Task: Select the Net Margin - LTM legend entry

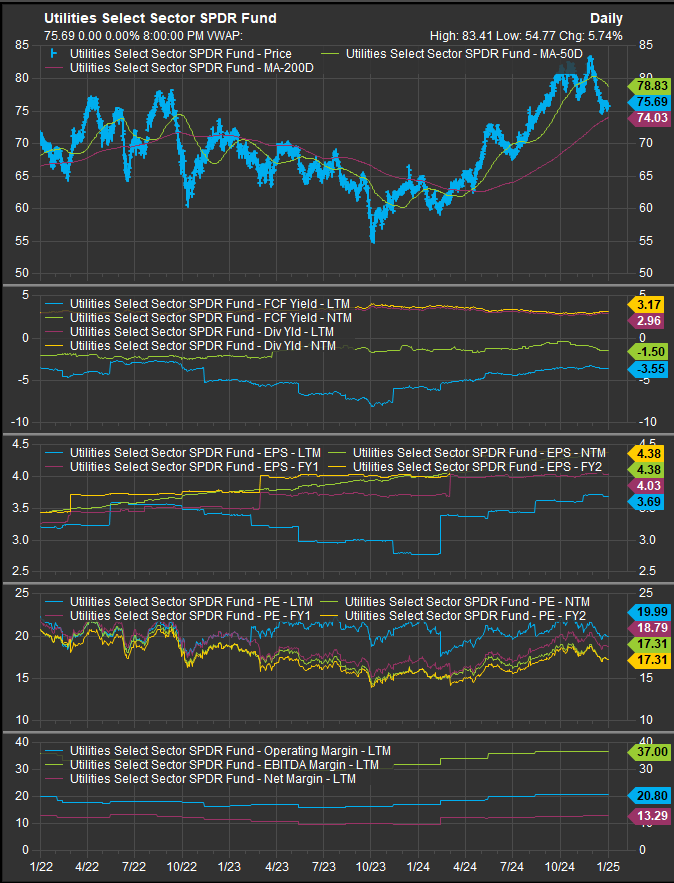Action: tap(201, 779)
